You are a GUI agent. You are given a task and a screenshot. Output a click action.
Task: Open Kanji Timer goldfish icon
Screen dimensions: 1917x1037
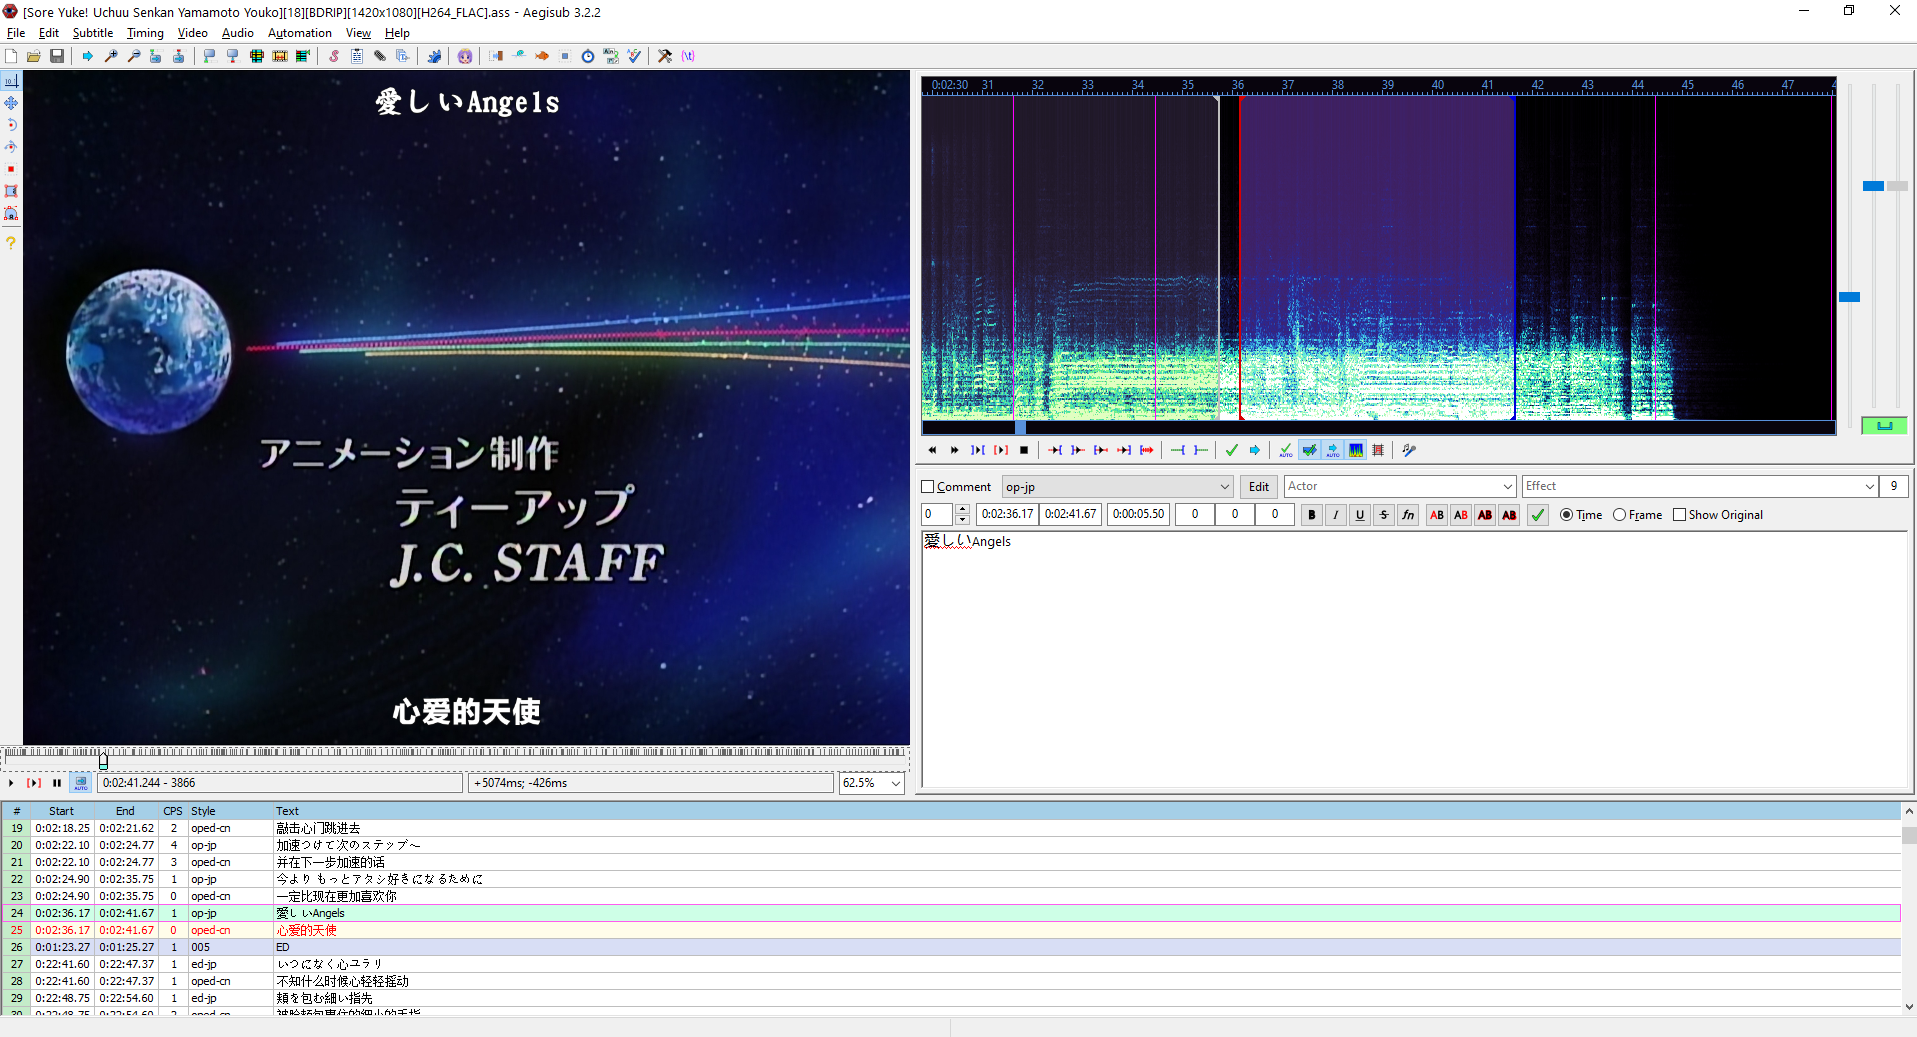click(x=542, y=56)
